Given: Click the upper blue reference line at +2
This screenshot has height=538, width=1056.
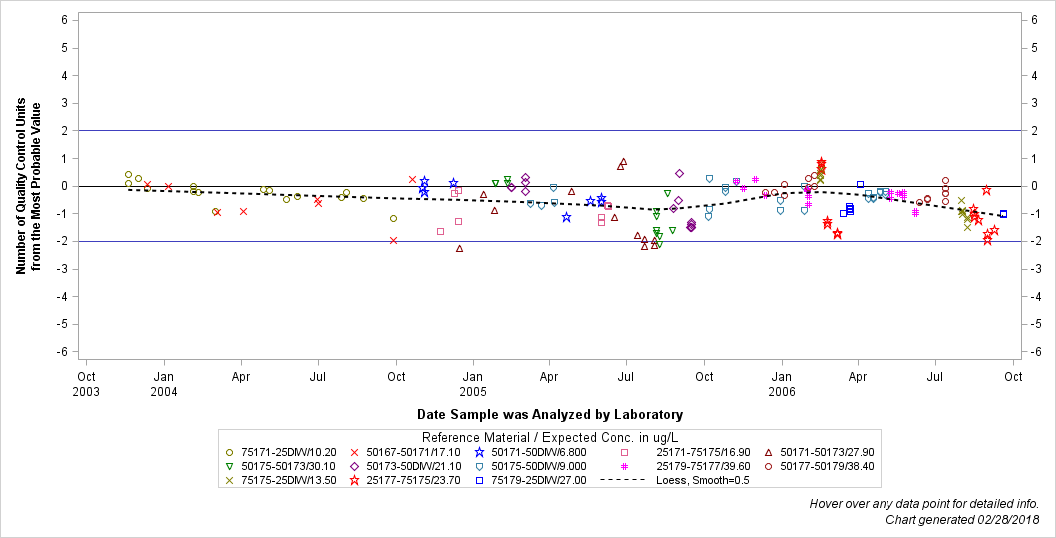Looking at the screenshot, I should click(549, 131).
